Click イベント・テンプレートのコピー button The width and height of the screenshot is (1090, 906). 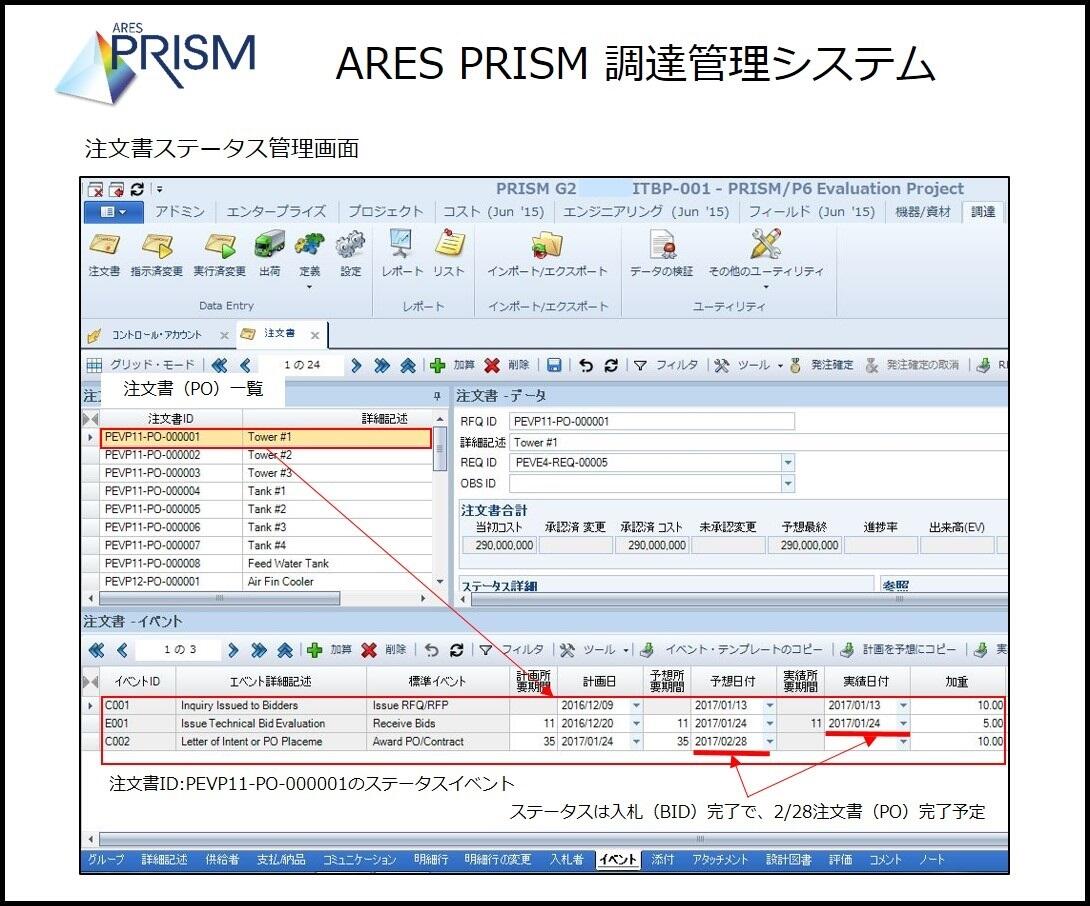coord(731,649)
